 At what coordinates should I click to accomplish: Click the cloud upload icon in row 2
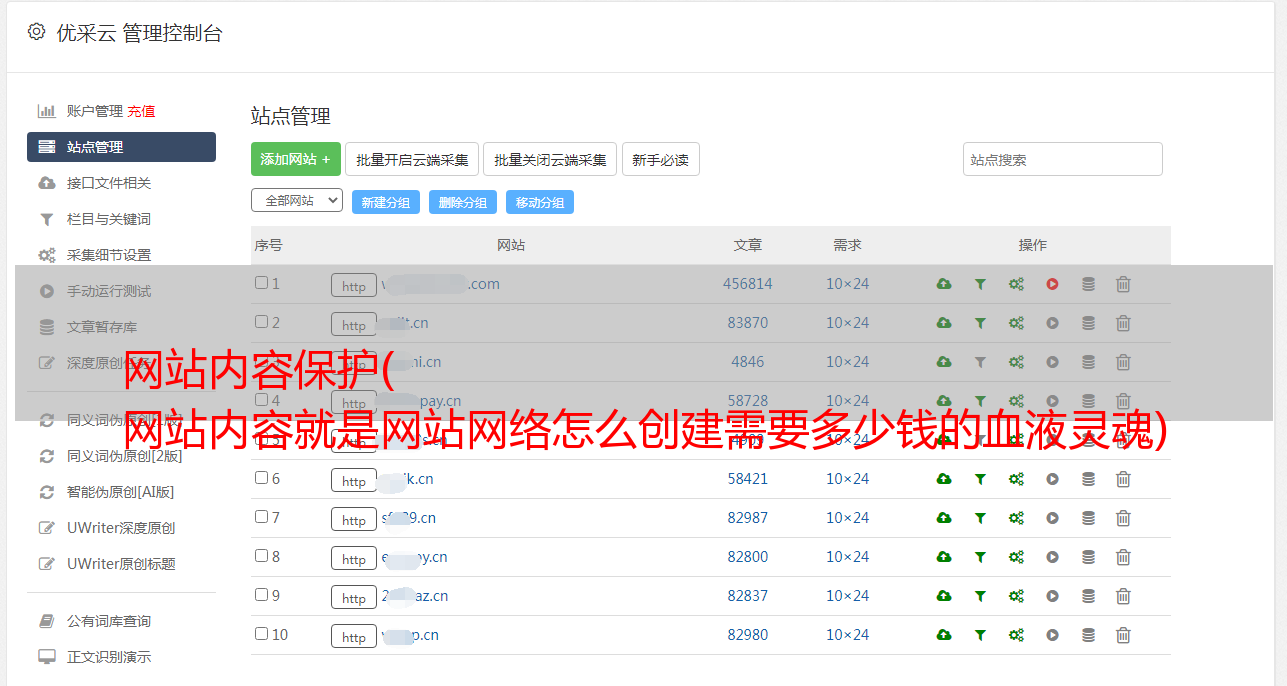pos(944,323)
